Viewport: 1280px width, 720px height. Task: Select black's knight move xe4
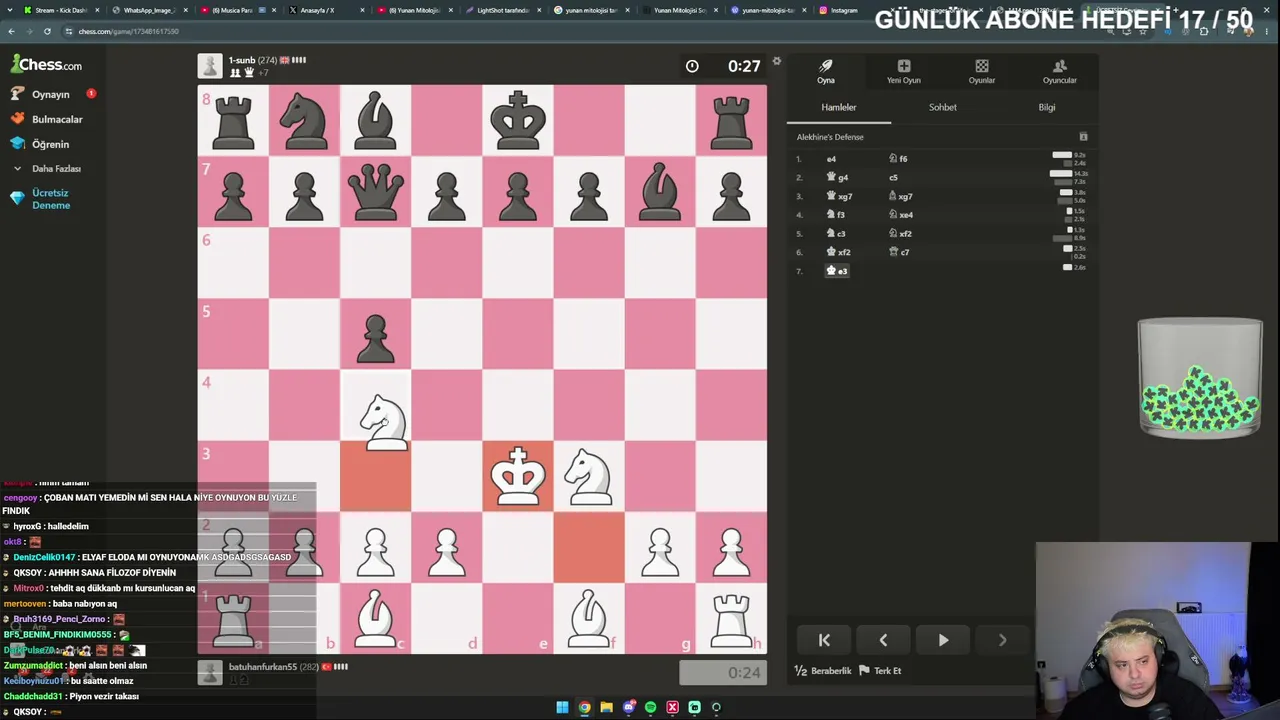click(x=901, y=215)
